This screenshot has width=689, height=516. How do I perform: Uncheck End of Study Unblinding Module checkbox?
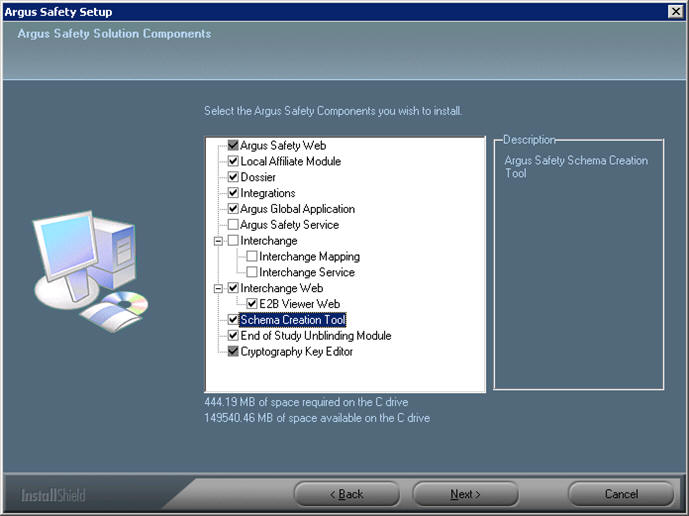[x=233, y=335]
